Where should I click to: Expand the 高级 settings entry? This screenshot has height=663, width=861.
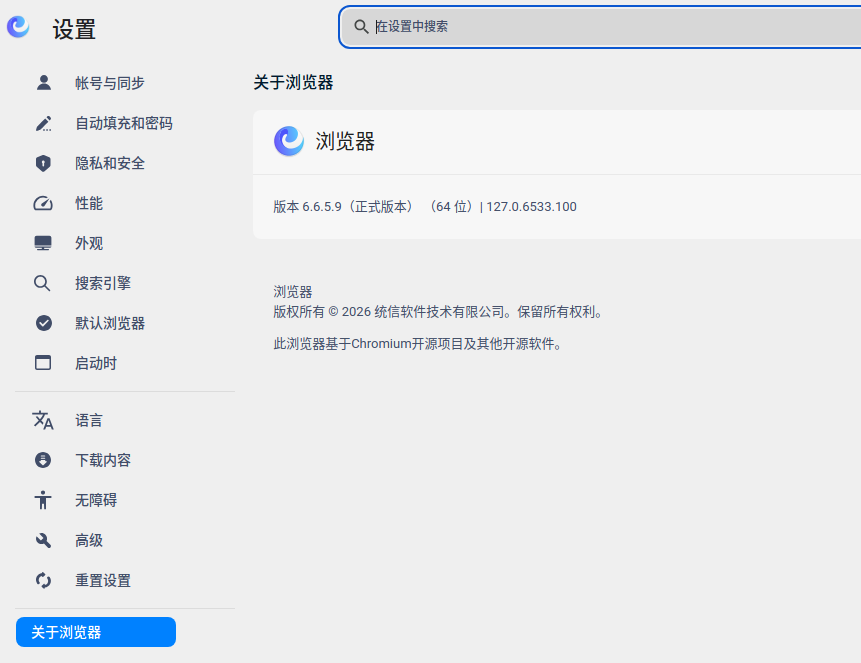click(x=89, y=541)
